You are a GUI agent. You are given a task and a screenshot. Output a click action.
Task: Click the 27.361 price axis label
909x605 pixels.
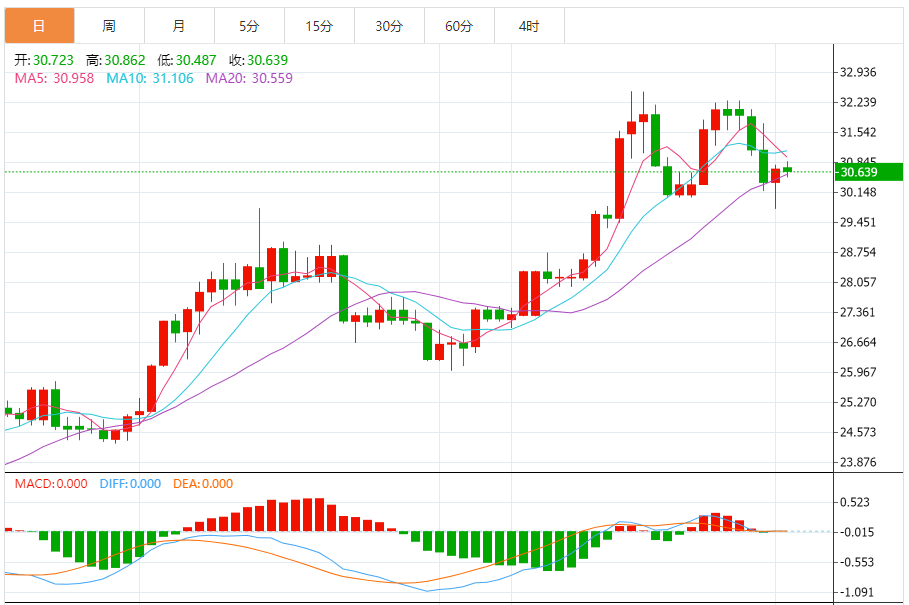858,312
